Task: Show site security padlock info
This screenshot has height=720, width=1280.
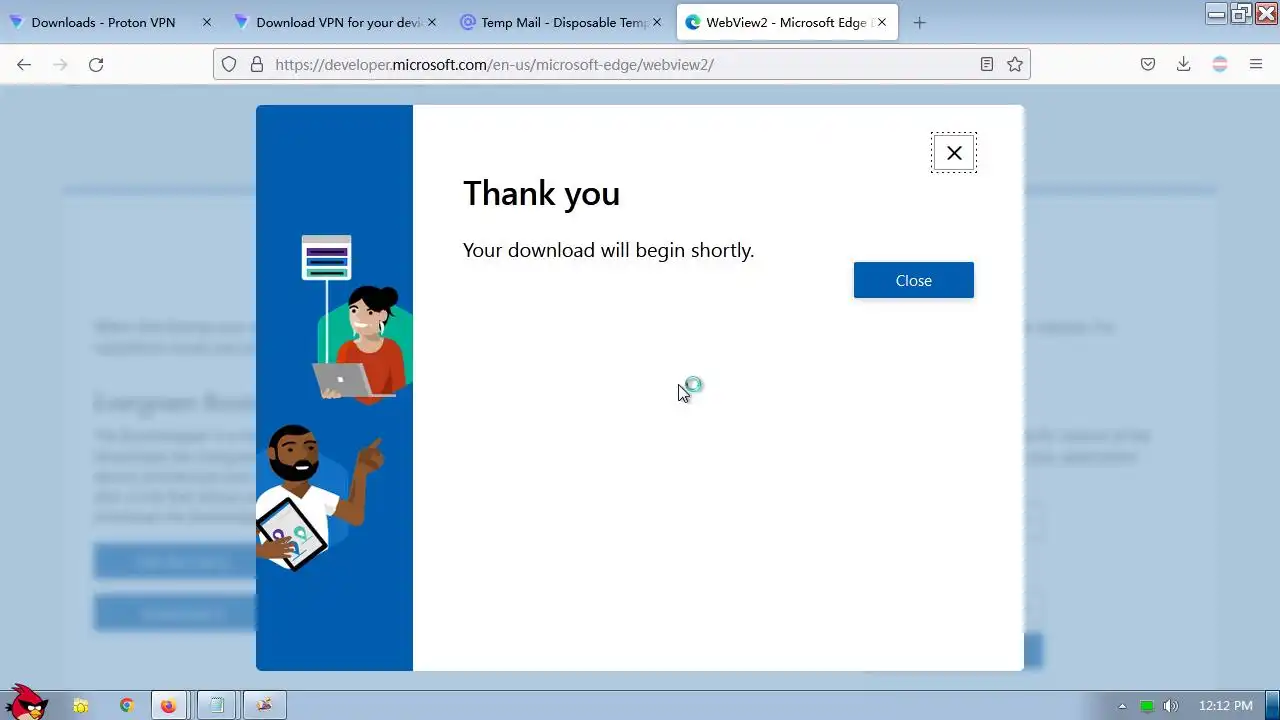Action: coord(257,64)
